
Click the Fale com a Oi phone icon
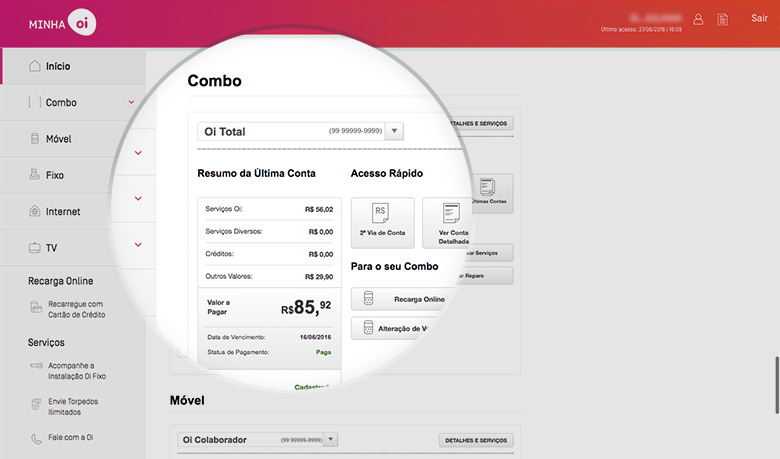[x=36, y=439]
